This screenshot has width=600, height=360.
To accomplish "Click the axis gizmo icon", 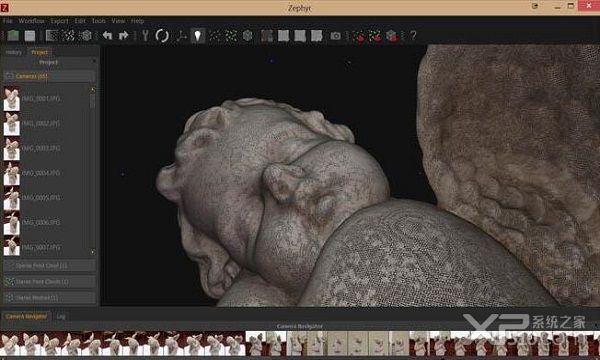I will coord(181,36).
